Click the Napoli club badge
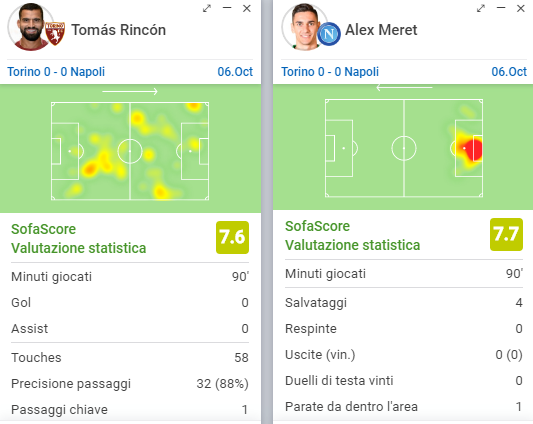Viewport: 533px width, 424px height. (329, 34)
